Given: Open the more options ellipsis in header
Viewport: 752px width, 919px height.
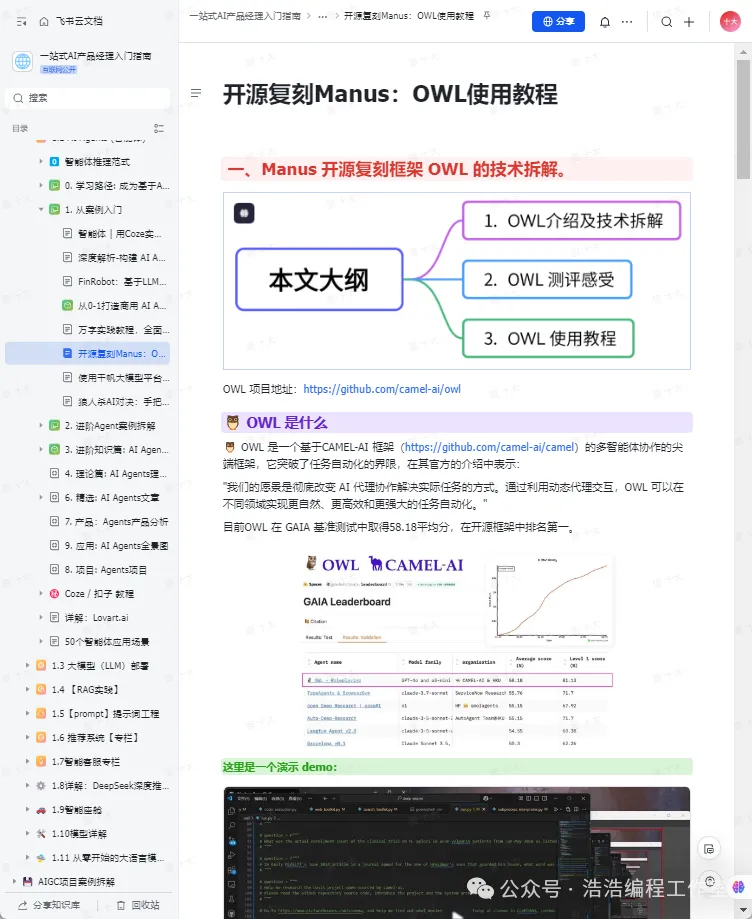Looking at the screenshot, I should (x=627, y=22).
